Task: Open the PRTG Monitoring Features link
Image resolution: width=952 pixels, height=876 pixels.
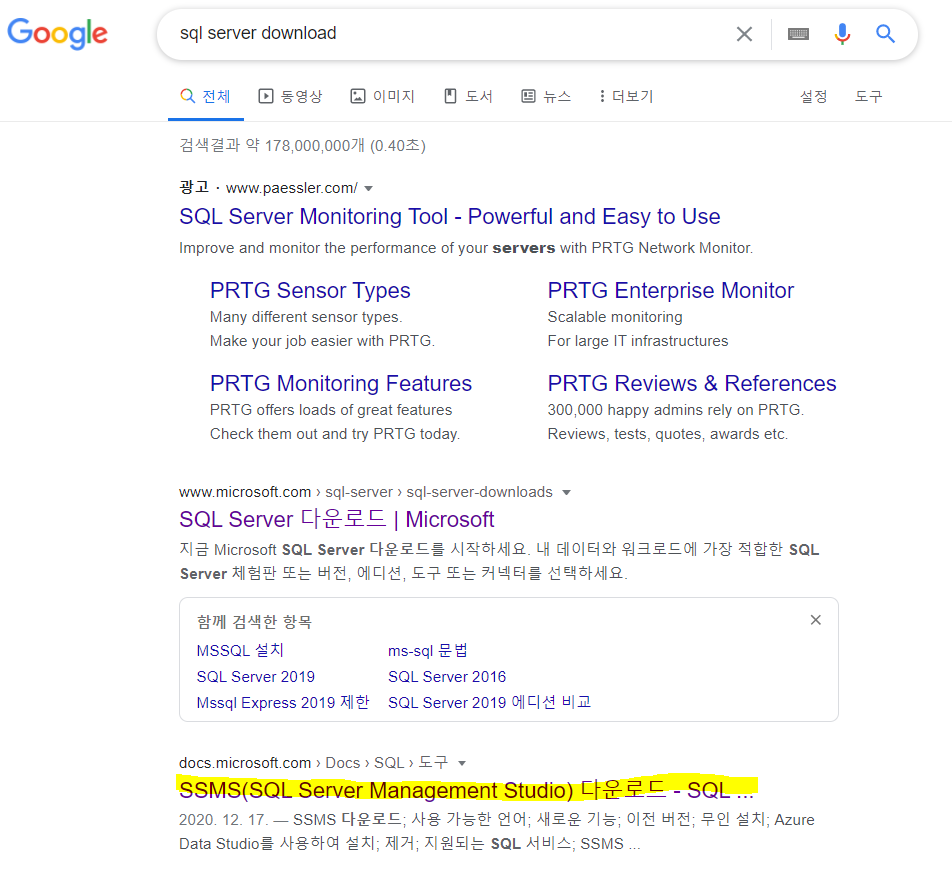Action: click(x=341, y=384)
